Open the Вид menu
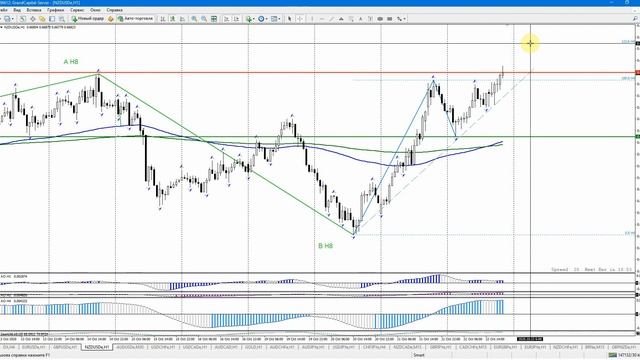 tap(17, 10)
